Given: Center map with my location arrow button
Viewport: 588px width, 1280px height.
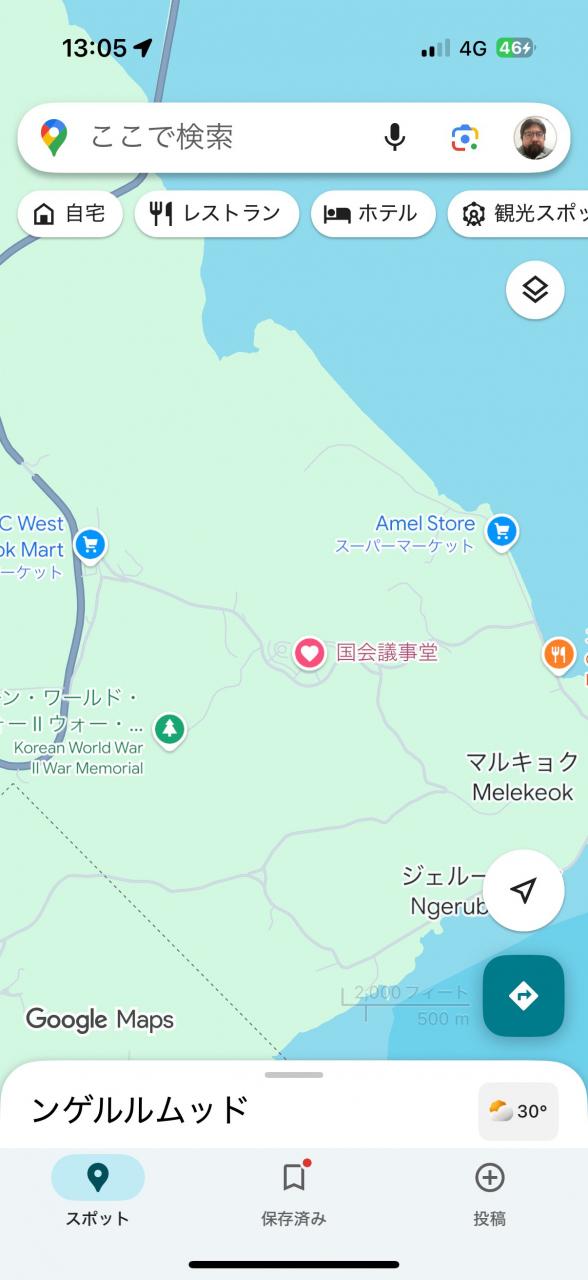Looking at the screenshot, I should [x=523, y=891].
